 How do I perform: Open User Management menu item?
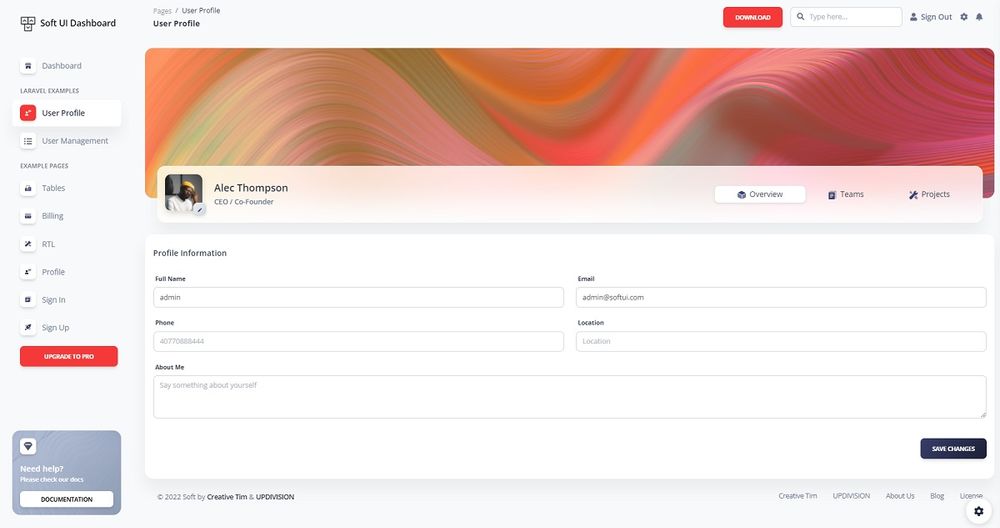(66, 141)
